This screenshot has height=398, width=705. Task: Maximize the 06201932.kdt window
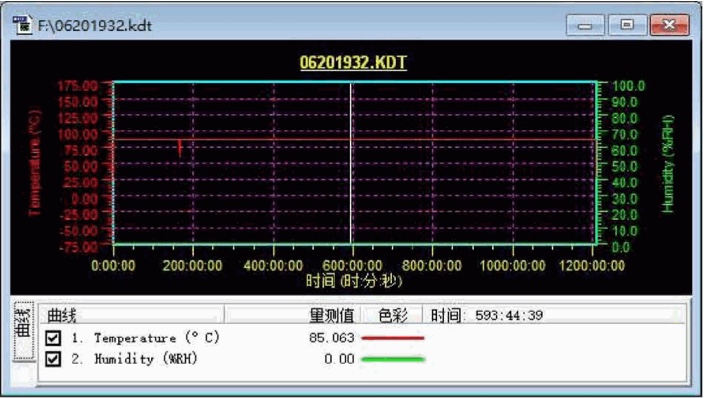click(x=627, y=25)
